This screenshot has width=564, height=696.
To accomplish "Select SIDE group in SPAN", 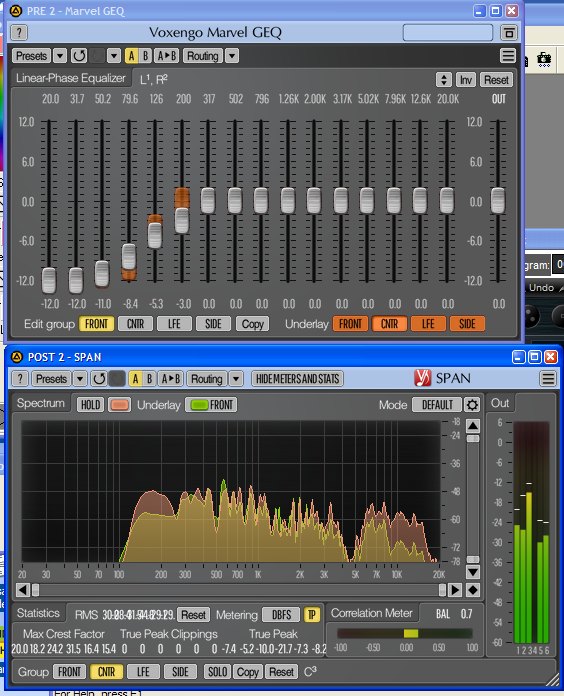I will tap(180, 672).
